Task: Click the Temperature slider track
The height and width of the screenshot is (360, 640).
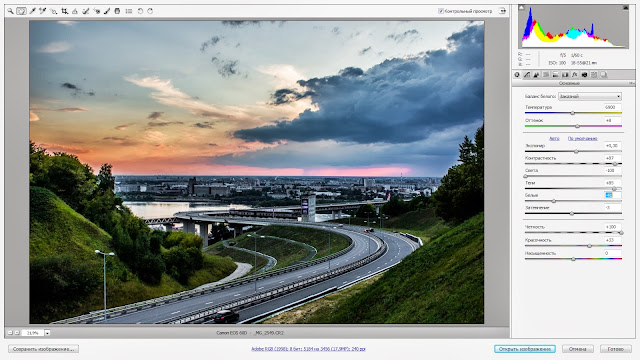Action: pos(573,113)
